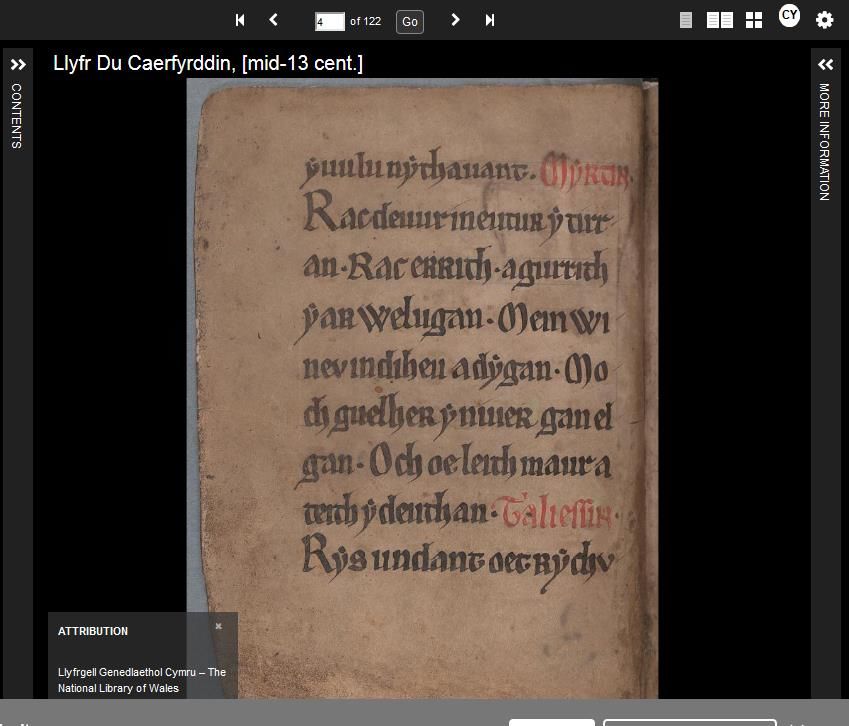Go to the next page
This screenshot has width=849, height=726.
455,20
